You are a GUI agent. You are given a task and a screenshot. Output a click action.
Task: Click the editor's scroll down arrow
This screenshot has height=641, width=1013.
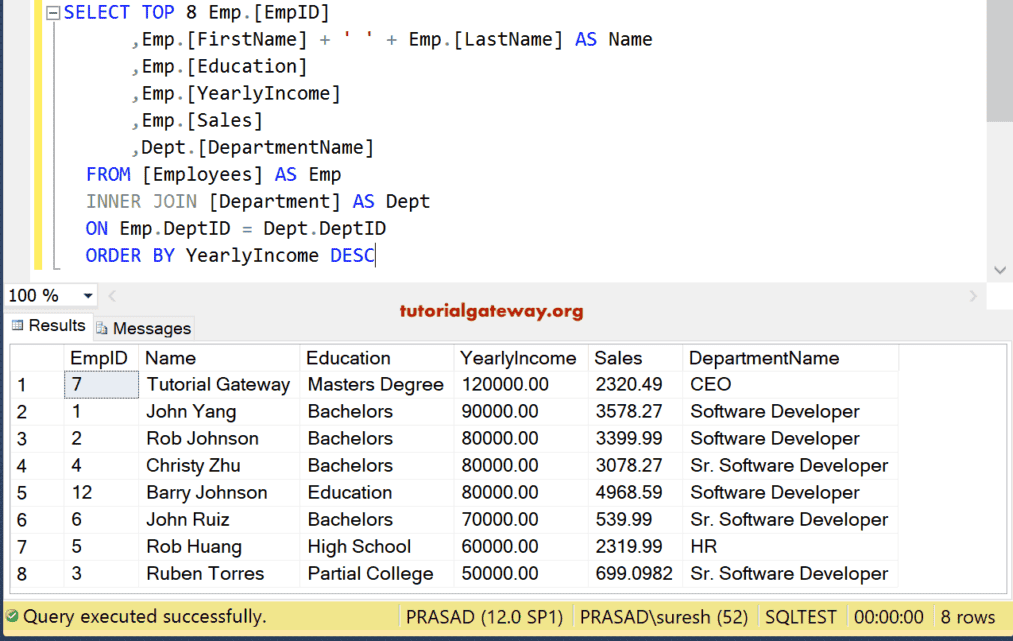pos(999,270)
